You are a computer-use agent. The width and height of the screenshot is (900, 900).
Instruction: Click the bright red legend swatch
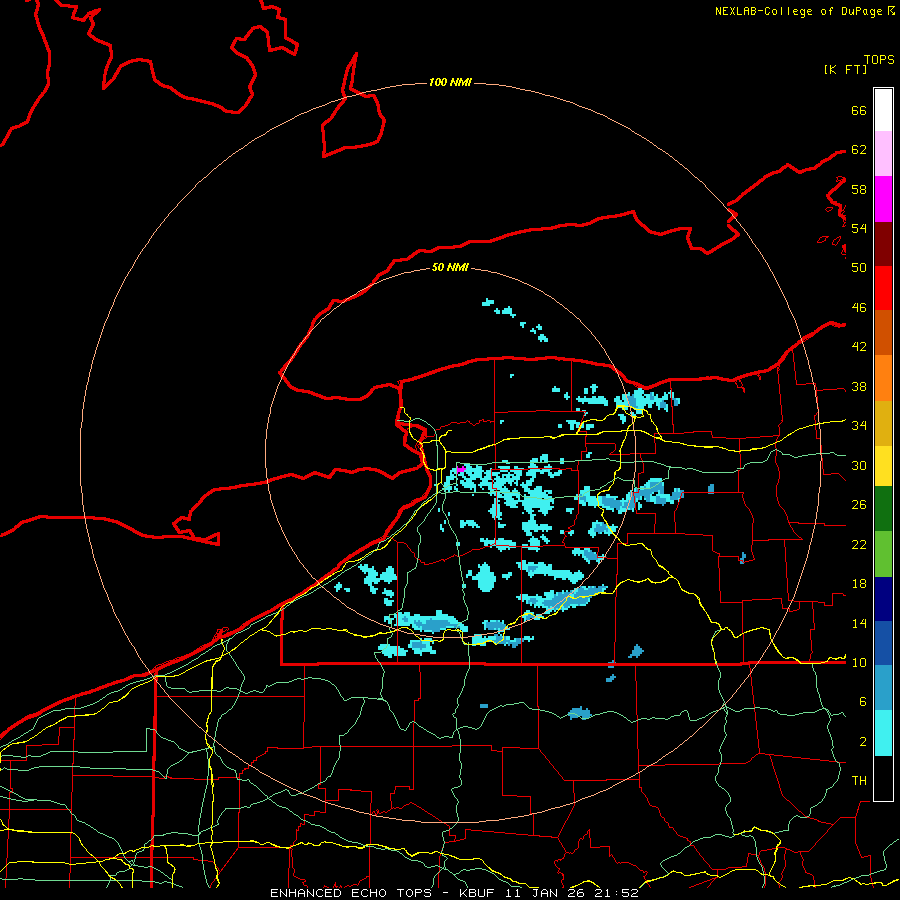[883, 288]
